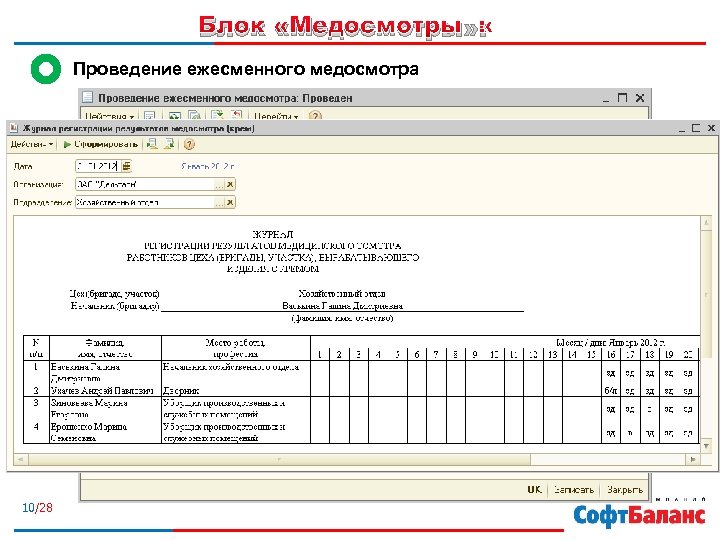Click into the Дата input field
Image resolution: width=720 pixels, height=540 pixels.
pos(97,166)
